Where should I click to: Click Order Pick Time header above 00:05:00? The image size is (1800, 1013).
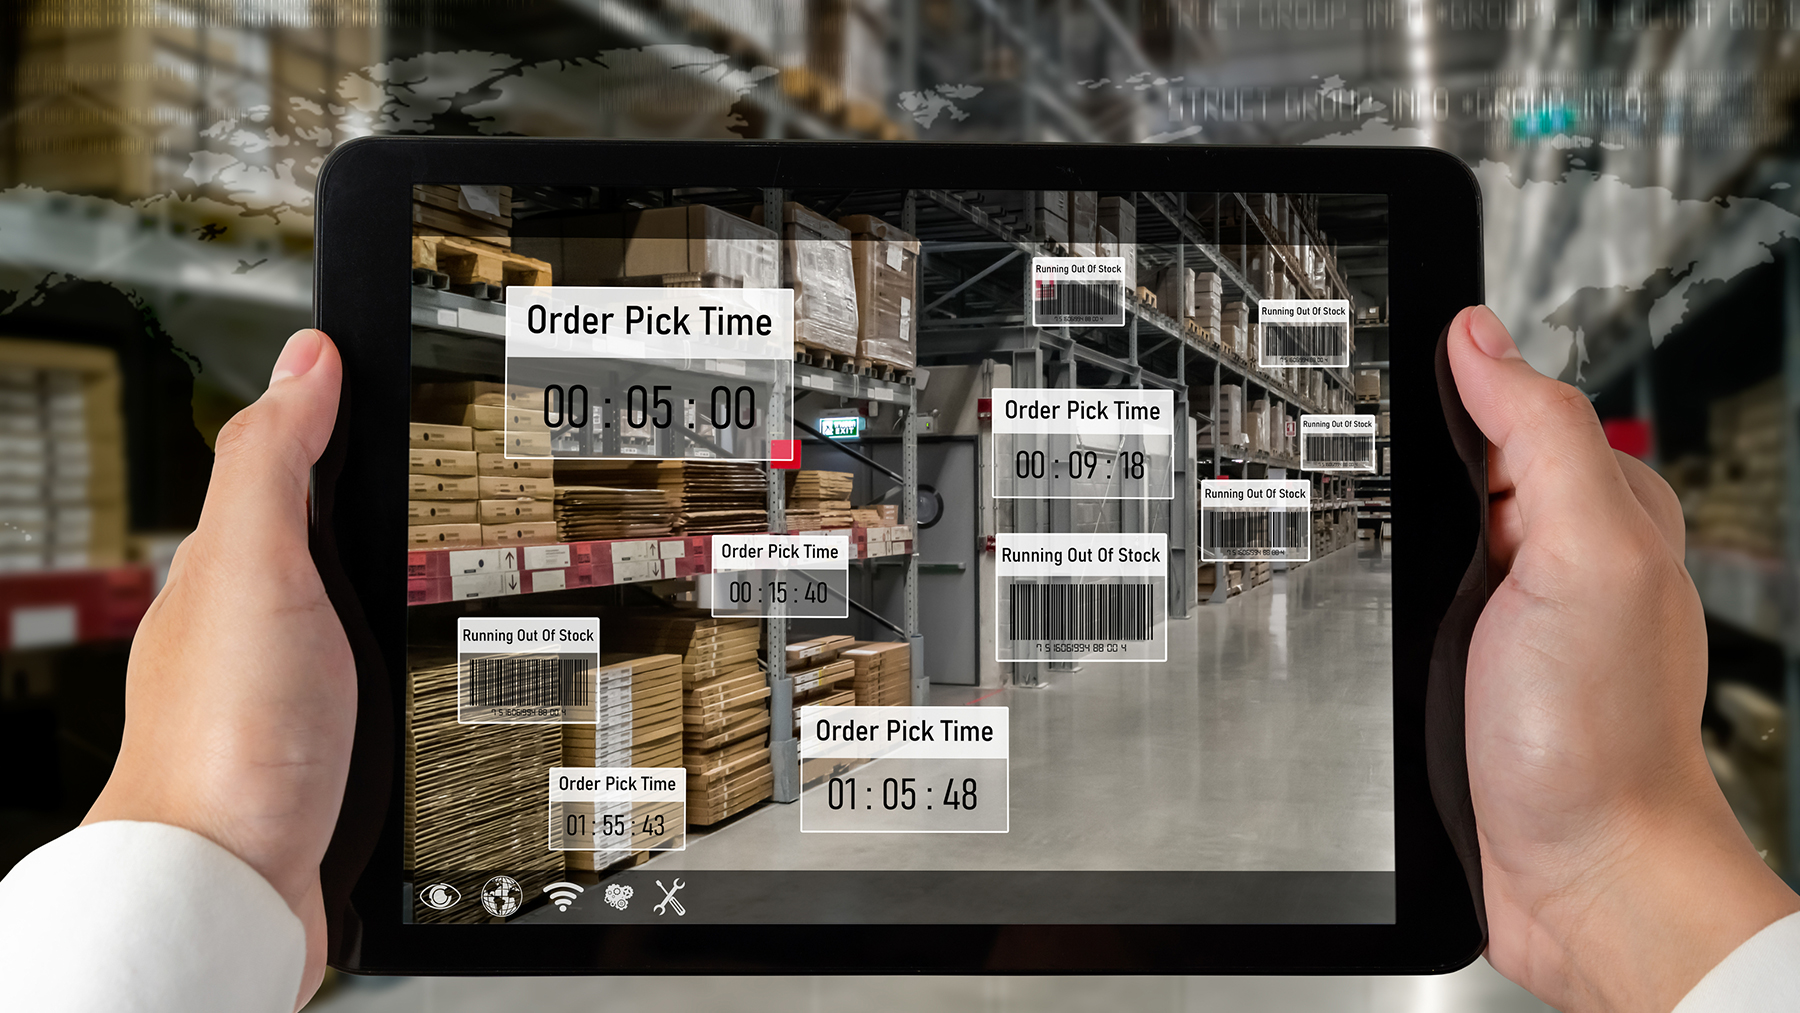(649, 322)
